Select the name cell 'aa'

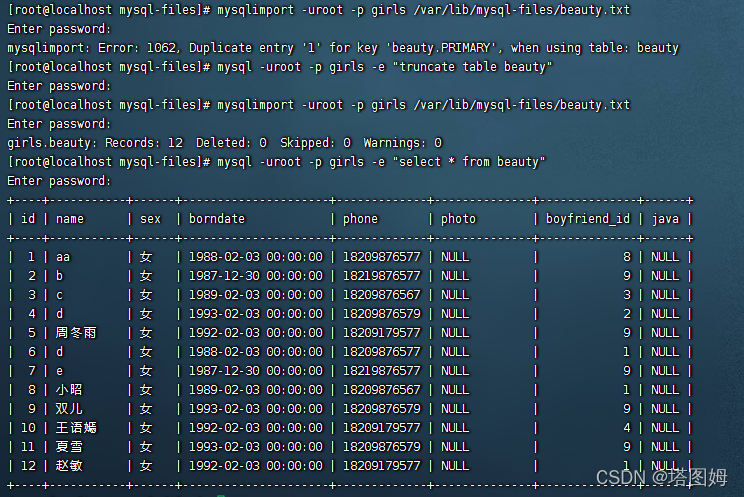tap(63, 257)
